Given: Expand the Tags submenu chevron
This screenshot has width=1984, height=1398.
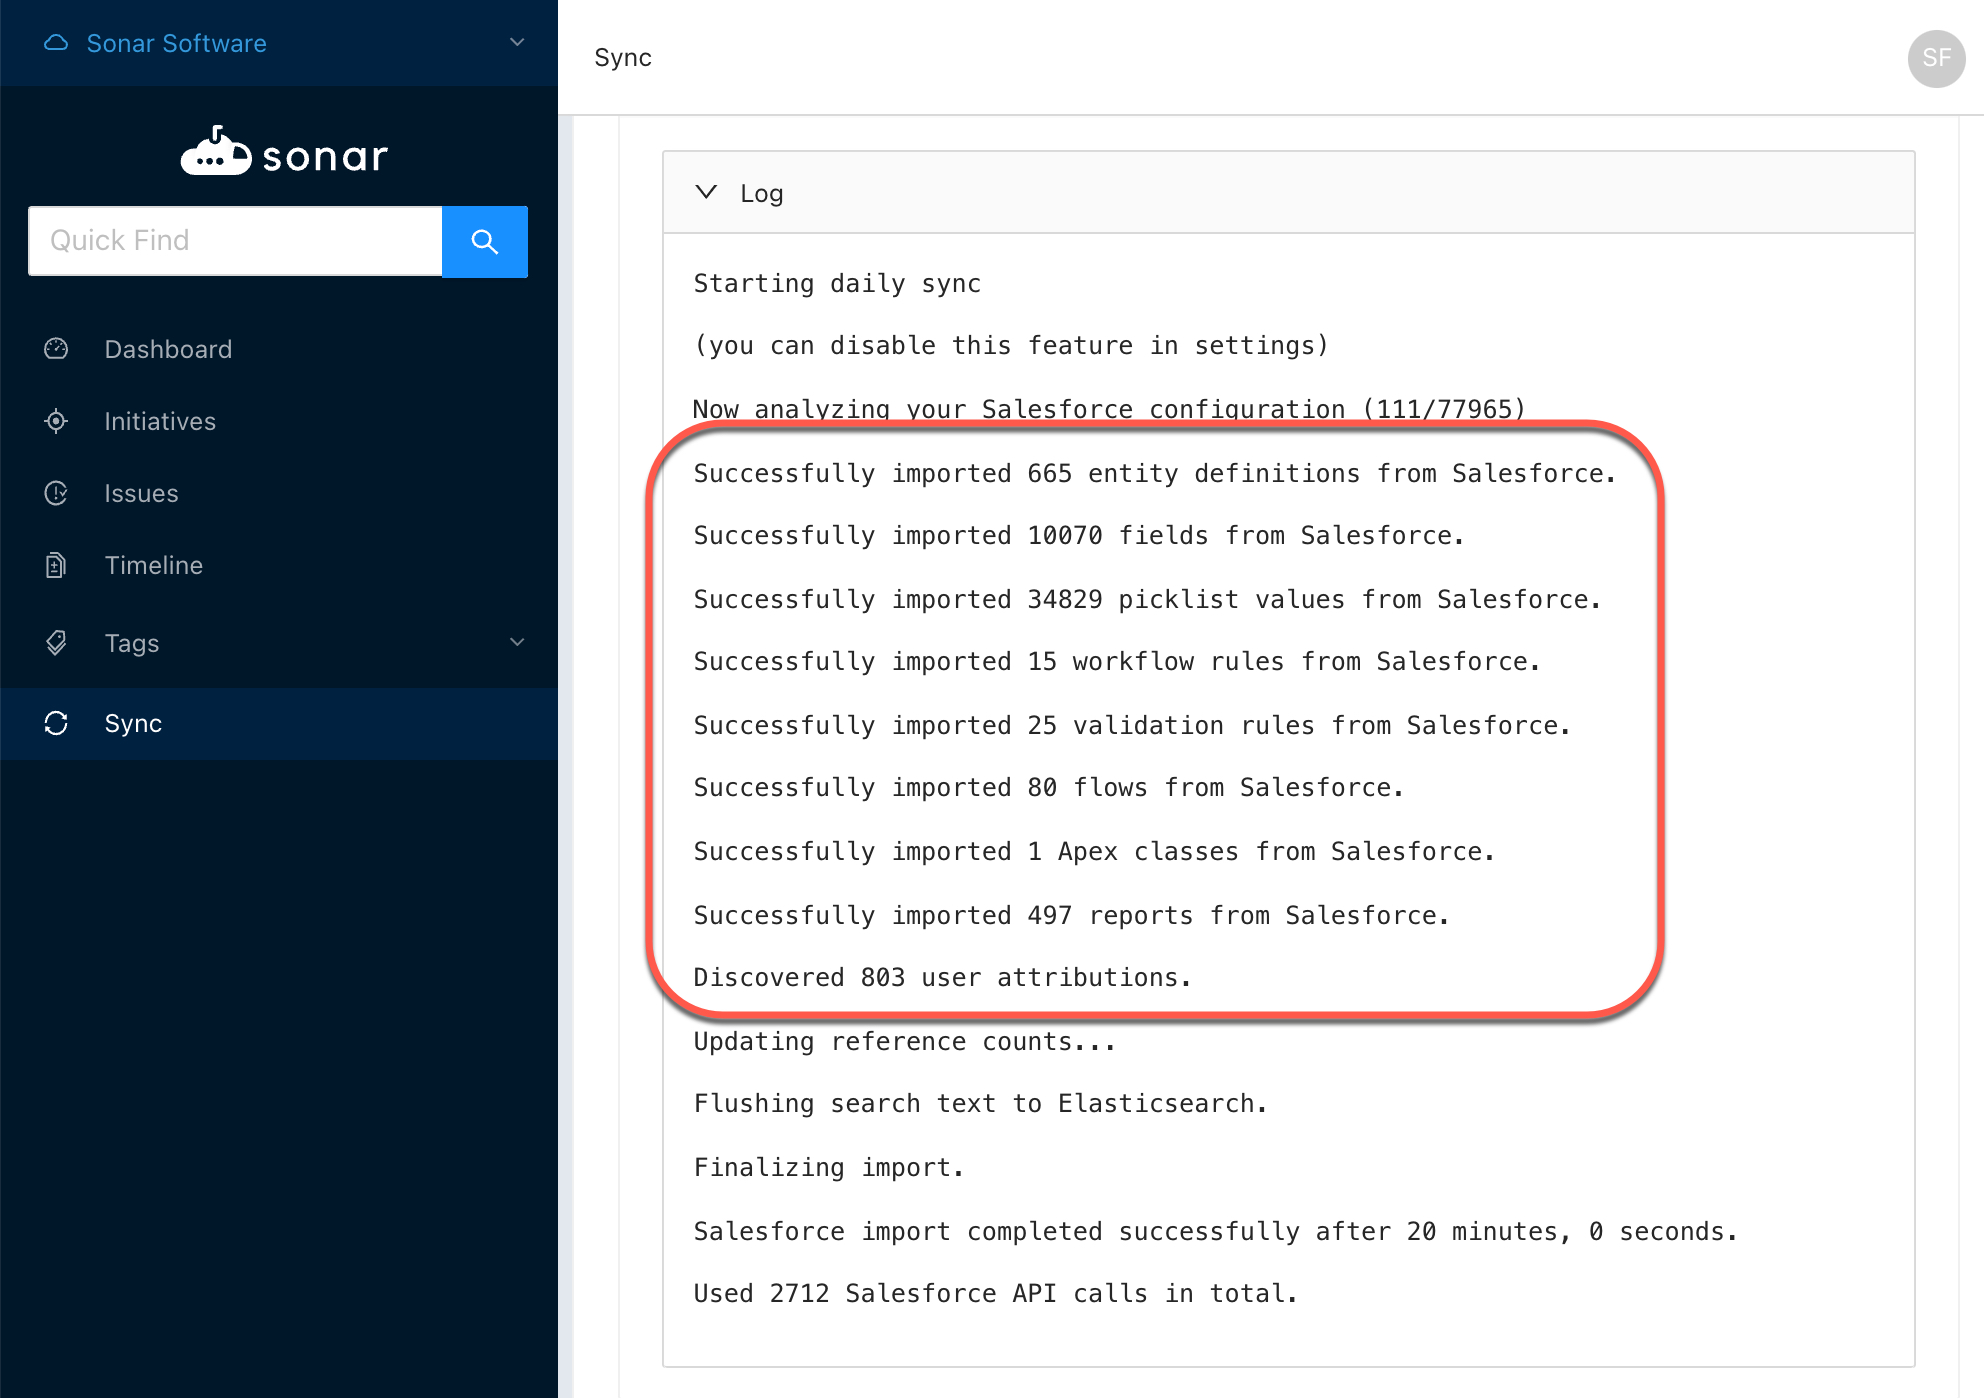Looking at the screenshot, I should coord(517,643).
